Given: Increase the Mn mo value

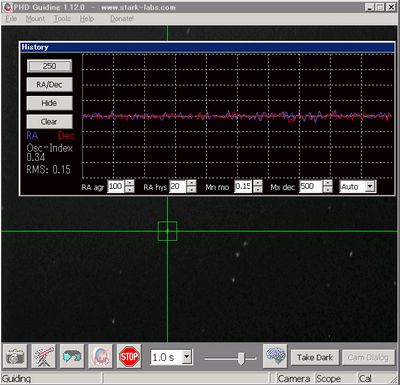Looking at the screenshot, I should pos(258,183).
